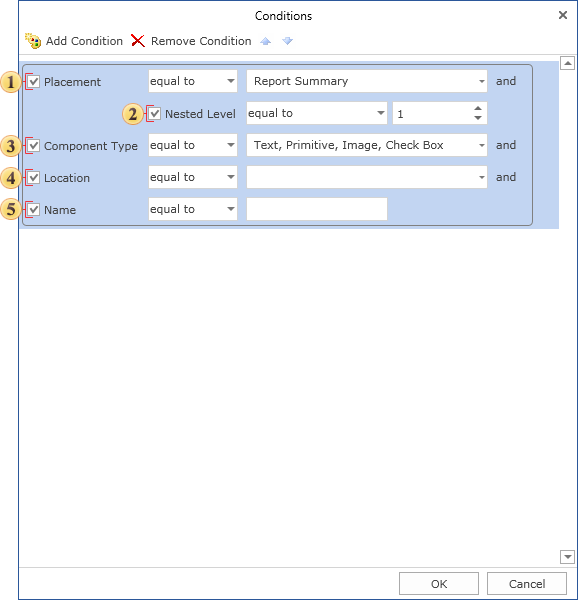Viewport: 578px width, 600px height.
Task: Toggle the Name condition checkbox
Action: click(x=34, y=210)
